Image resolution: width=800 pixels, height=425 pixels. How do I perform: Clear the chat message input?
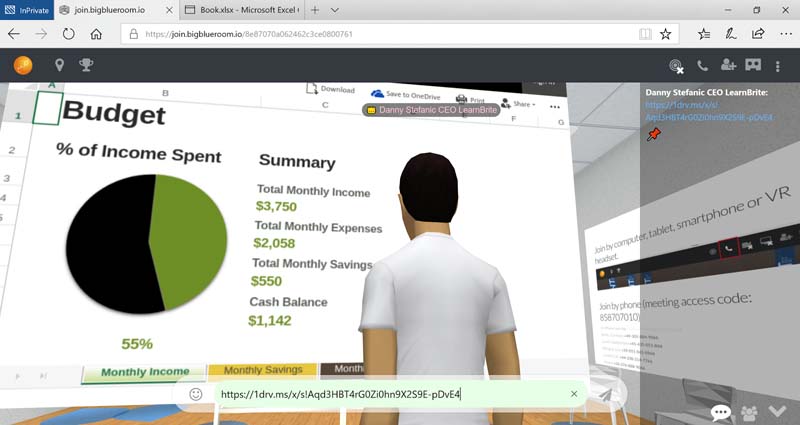pos(574,394)
